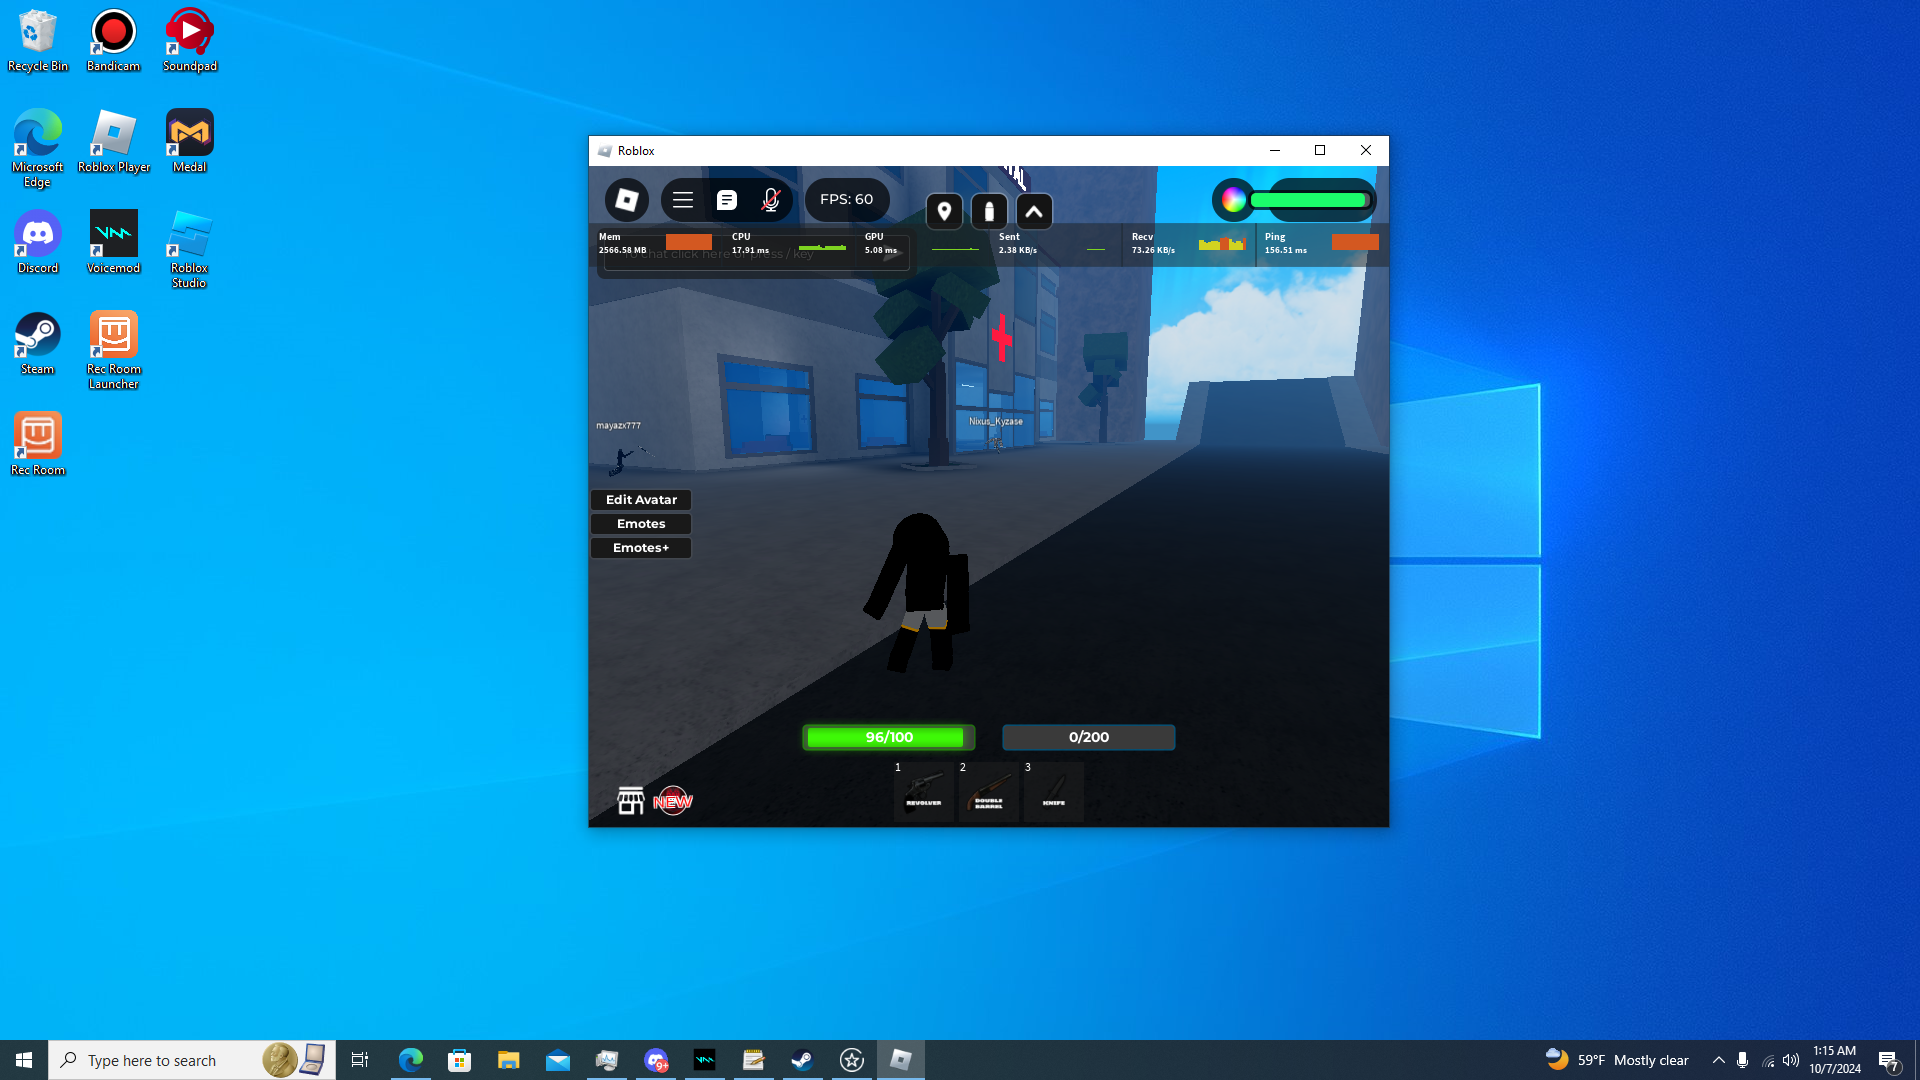Equip the Double Barrel in slot 2
The width and height of the screenshot is (1920, 1080).
coord(988,793)
